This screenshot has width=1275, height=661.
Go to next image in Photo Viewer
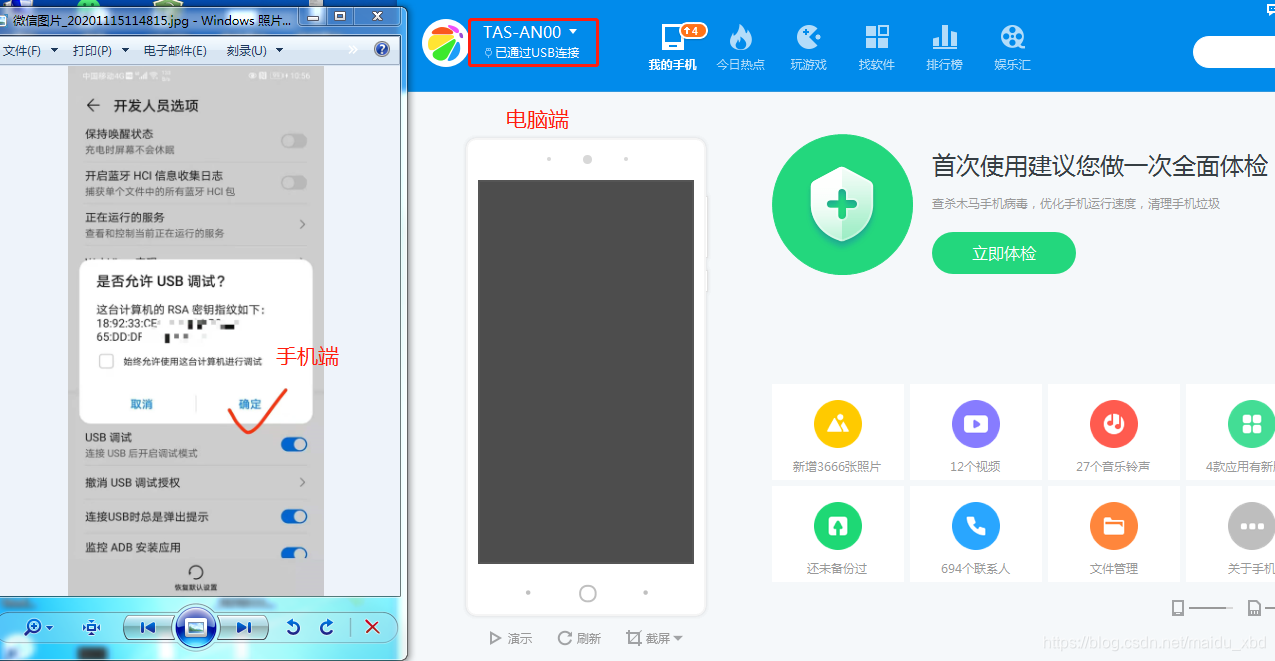tap(243, 627)
